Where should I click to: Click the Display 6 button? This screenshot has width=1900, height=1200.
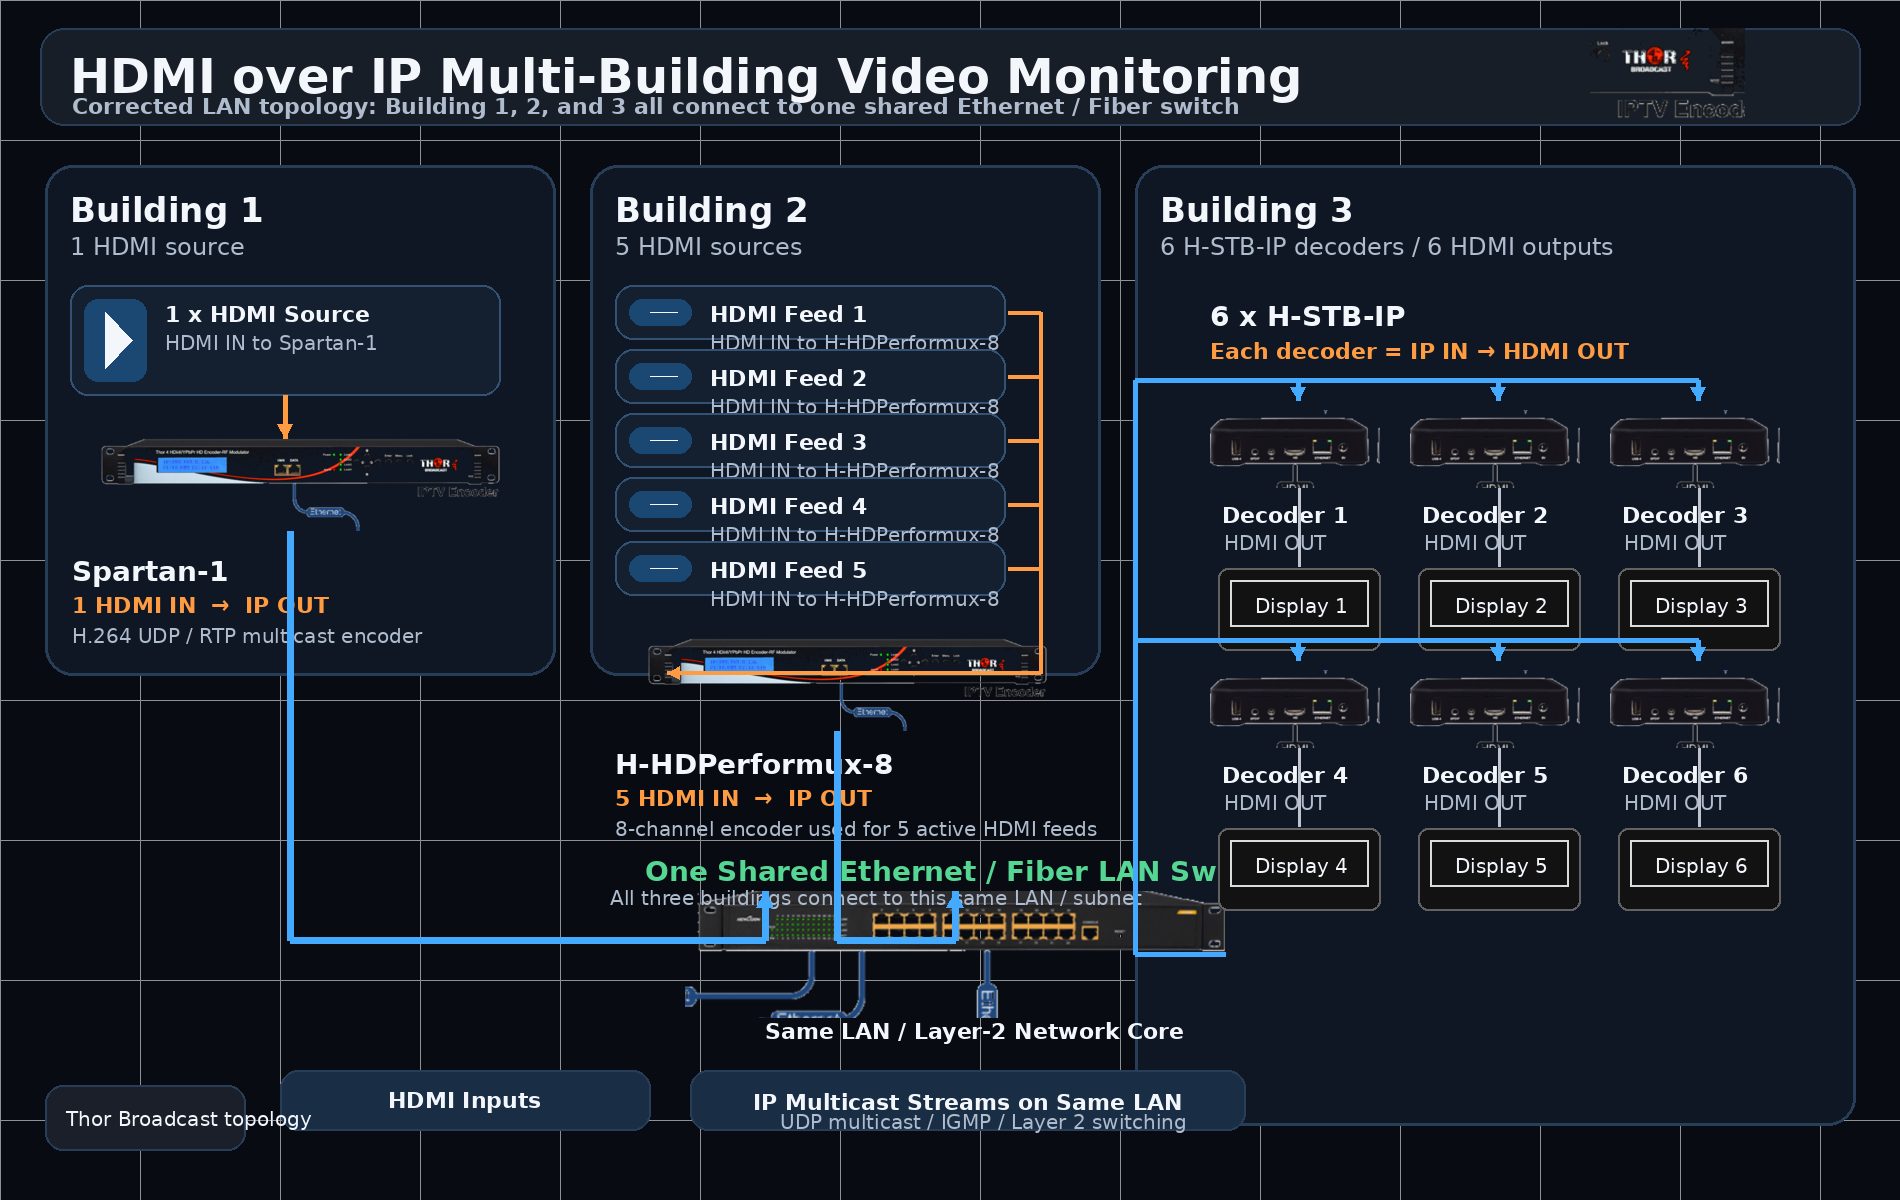coord(1697,864)
